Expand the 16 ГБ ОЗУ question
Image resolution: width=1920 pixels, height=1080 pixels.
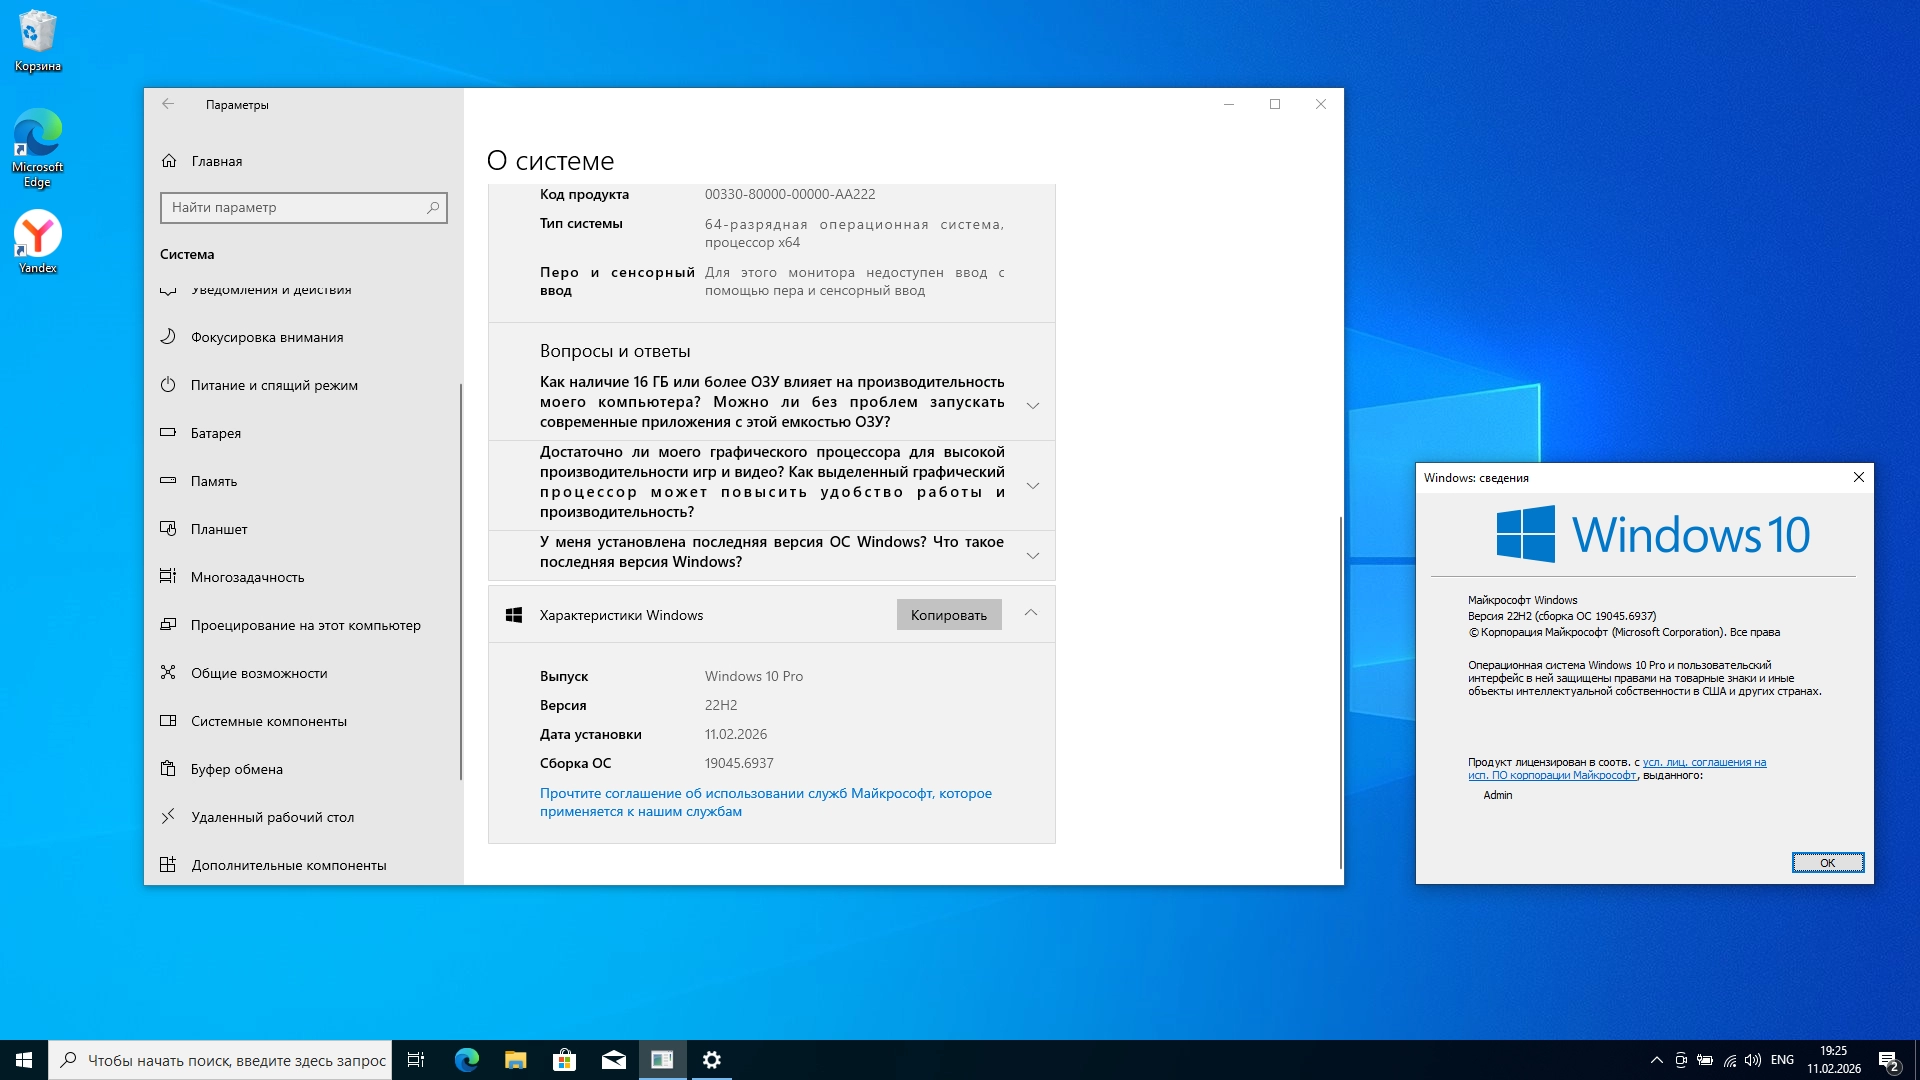pos(1033,405)
